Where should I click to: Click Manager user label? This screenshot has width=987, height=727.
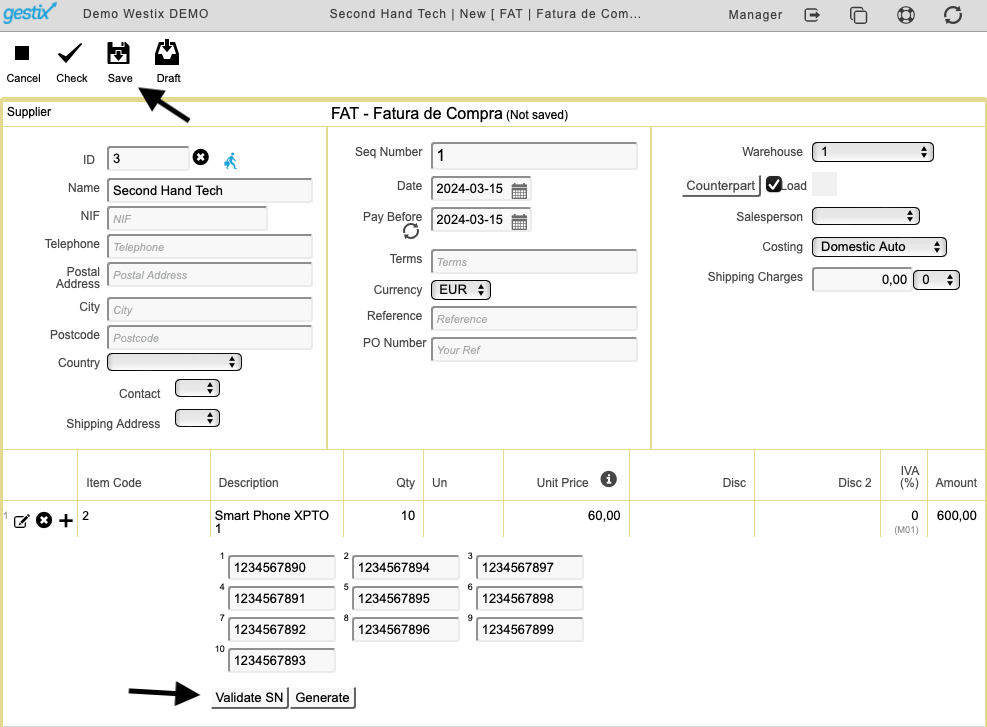[x=755, y=14]
